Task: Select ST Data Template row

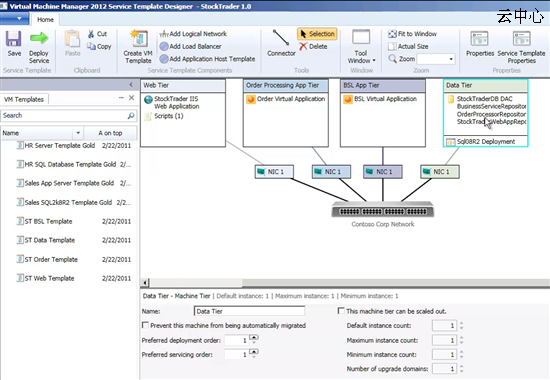Action: tap(74, 240)
